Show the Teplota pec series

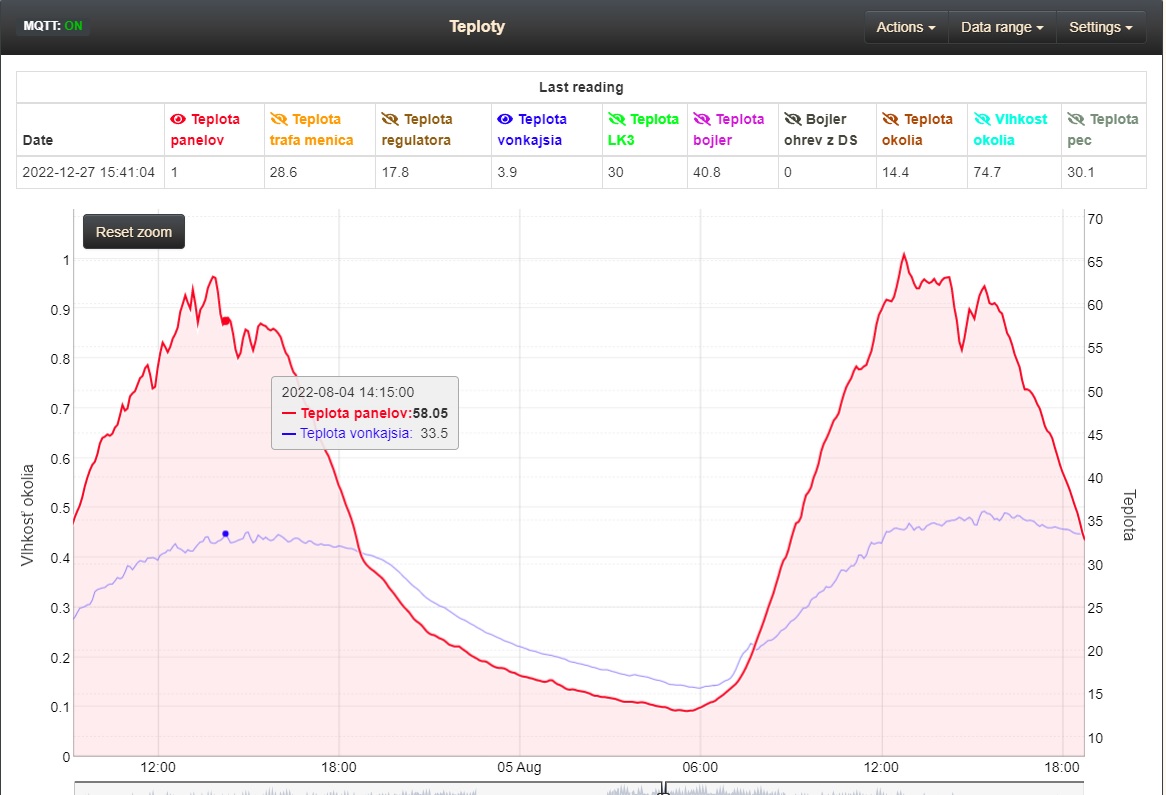pos(1076,119)
